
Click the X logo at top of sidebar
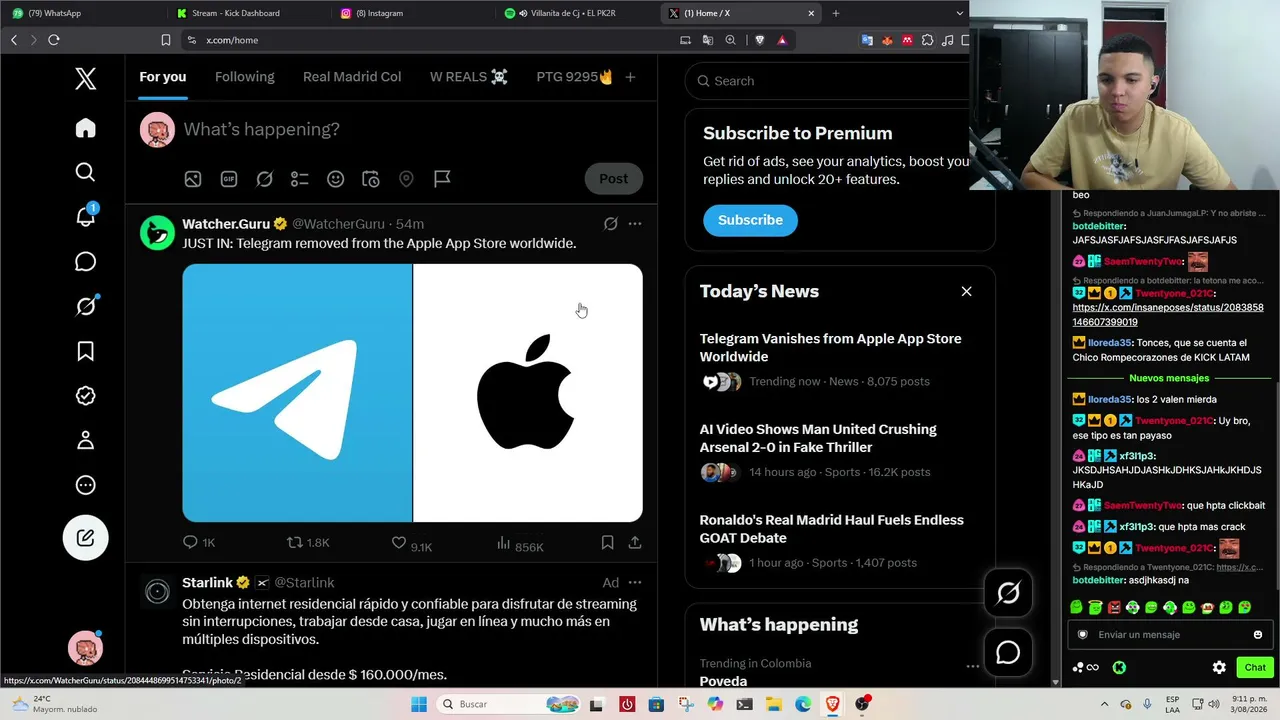86,79
